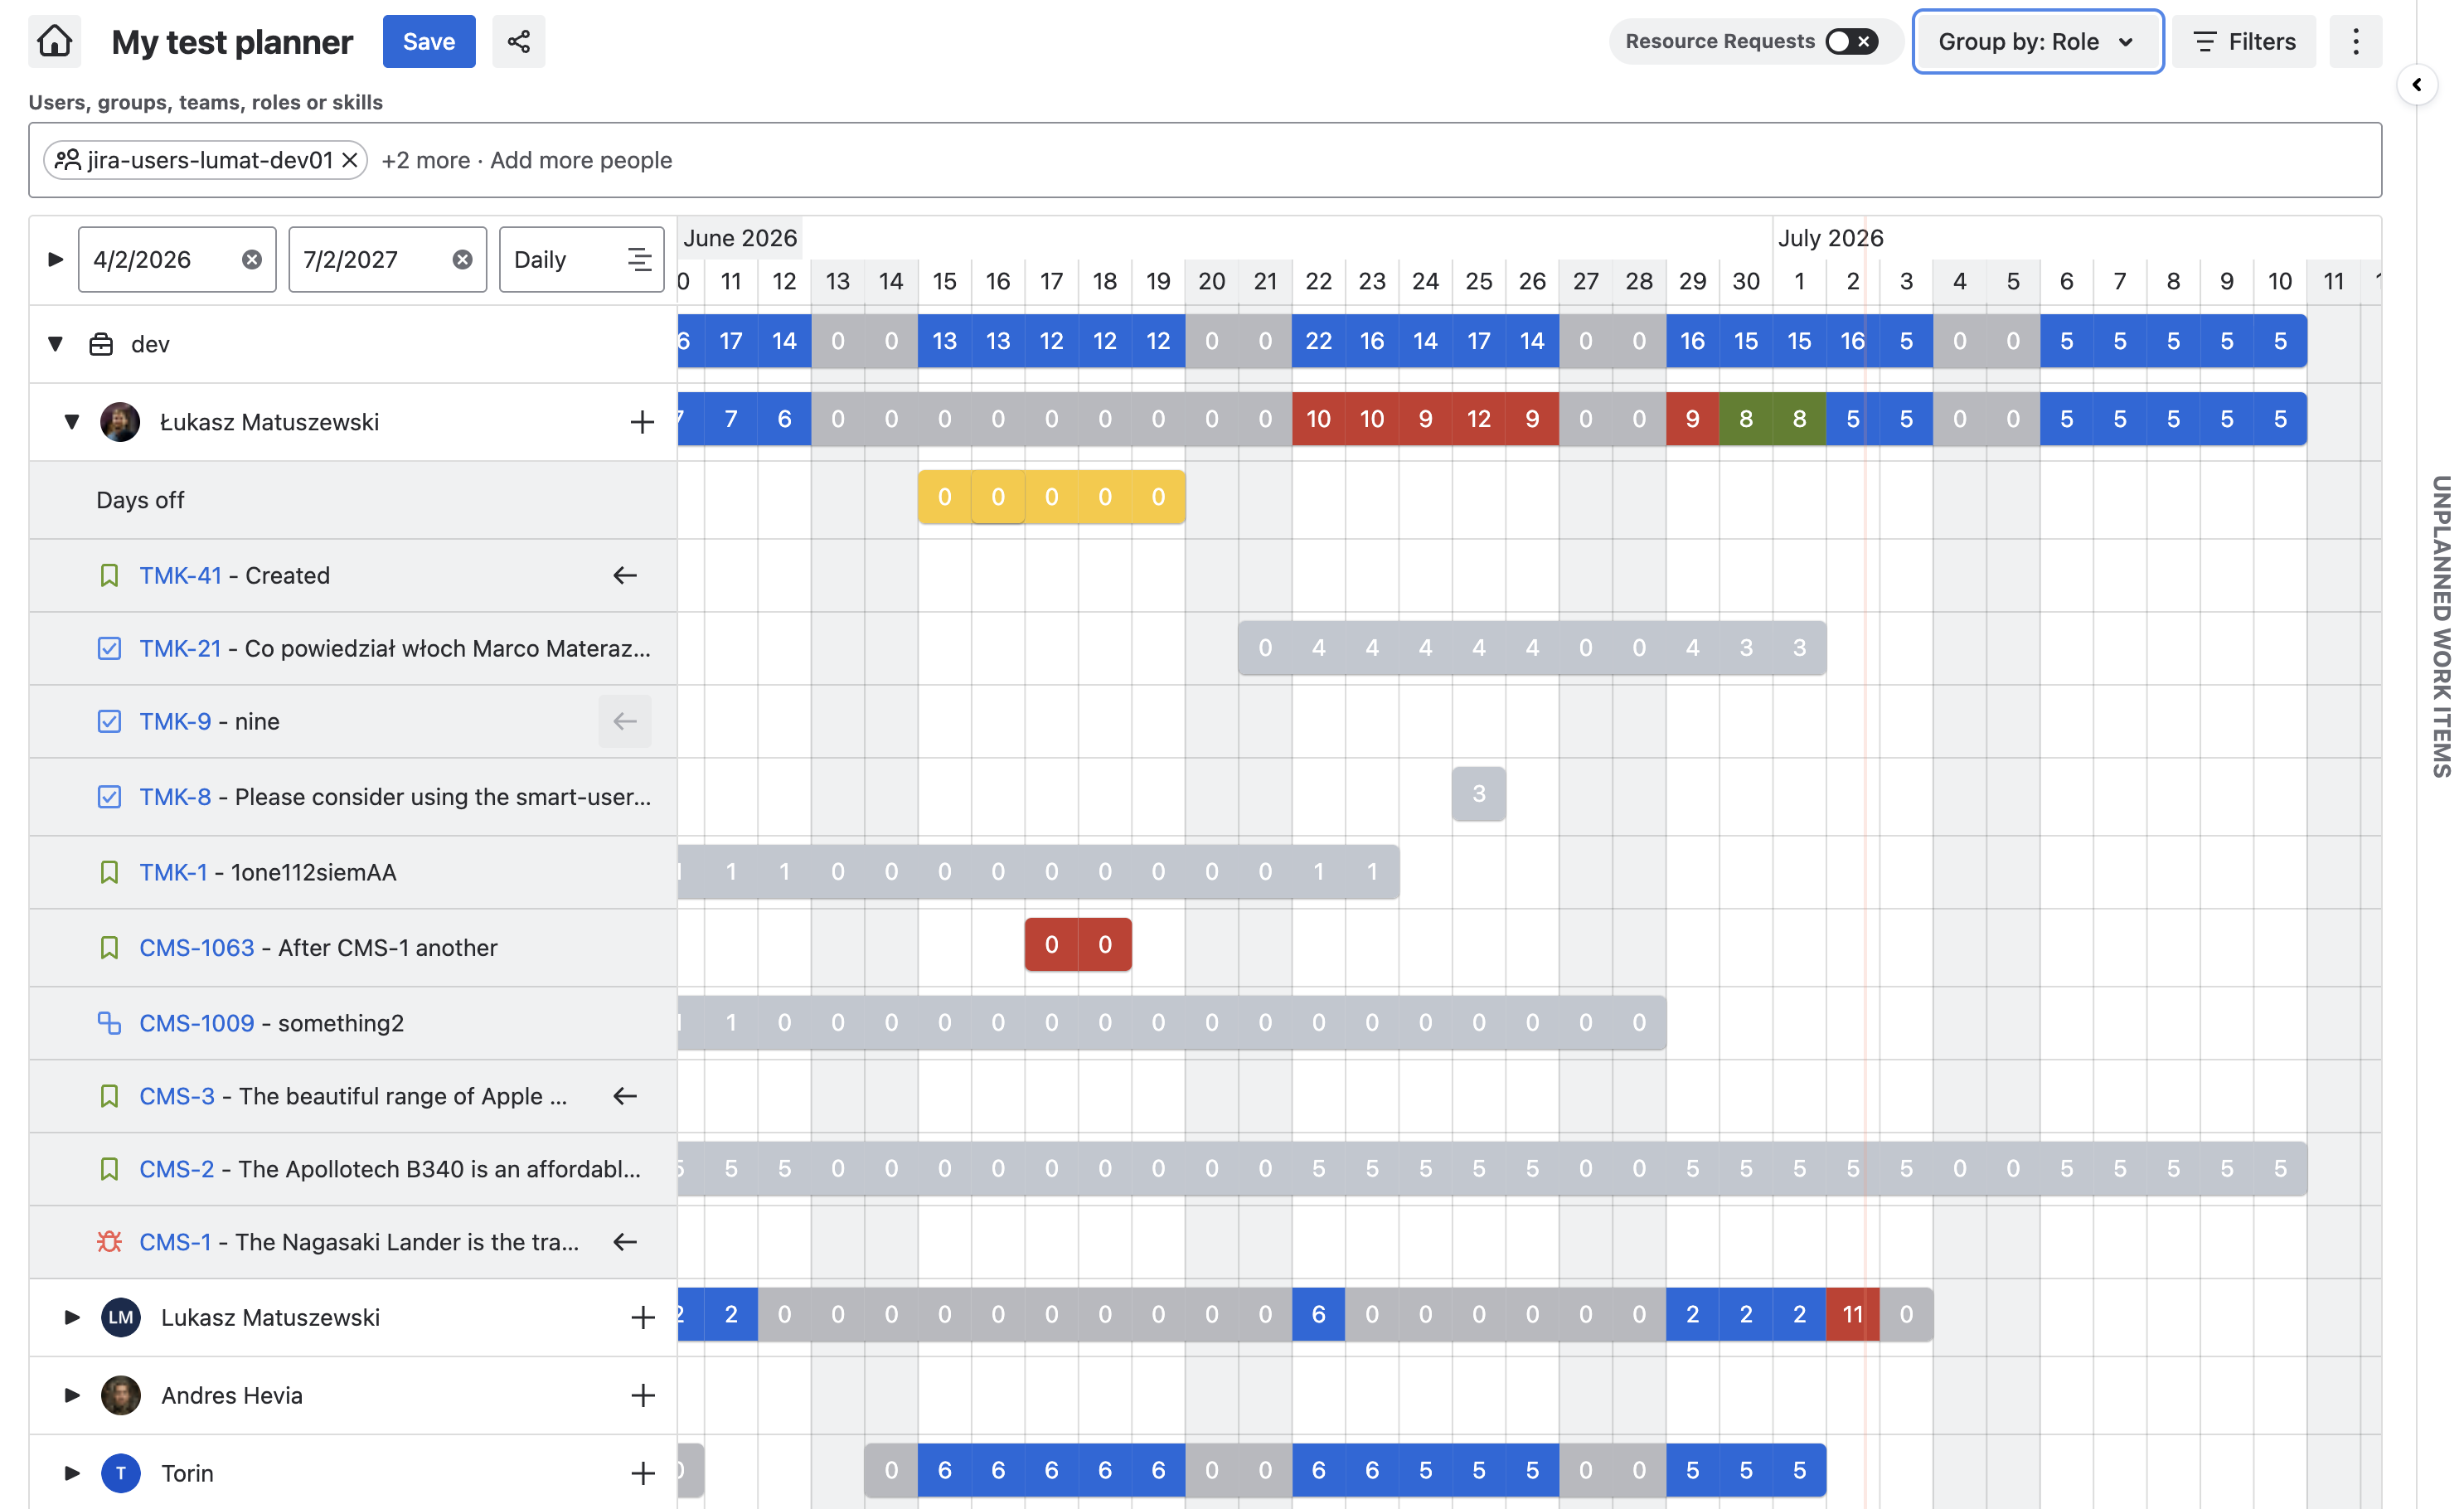Open the TMK-1 issue link
This screenshot has height=1509, width=2464.
click(173, 872)
